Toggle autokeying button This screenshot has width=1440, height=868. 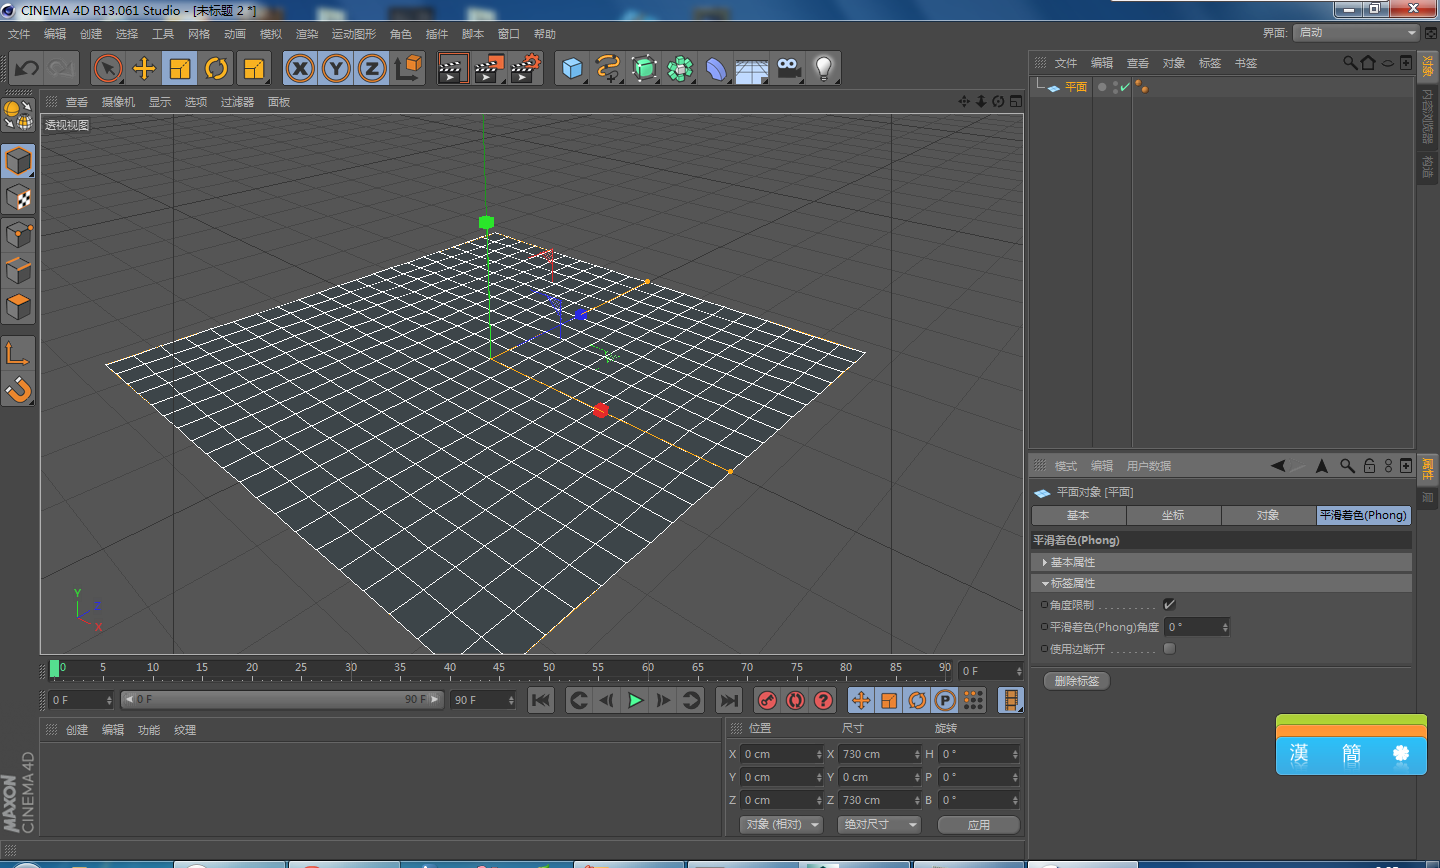[795, 700]
